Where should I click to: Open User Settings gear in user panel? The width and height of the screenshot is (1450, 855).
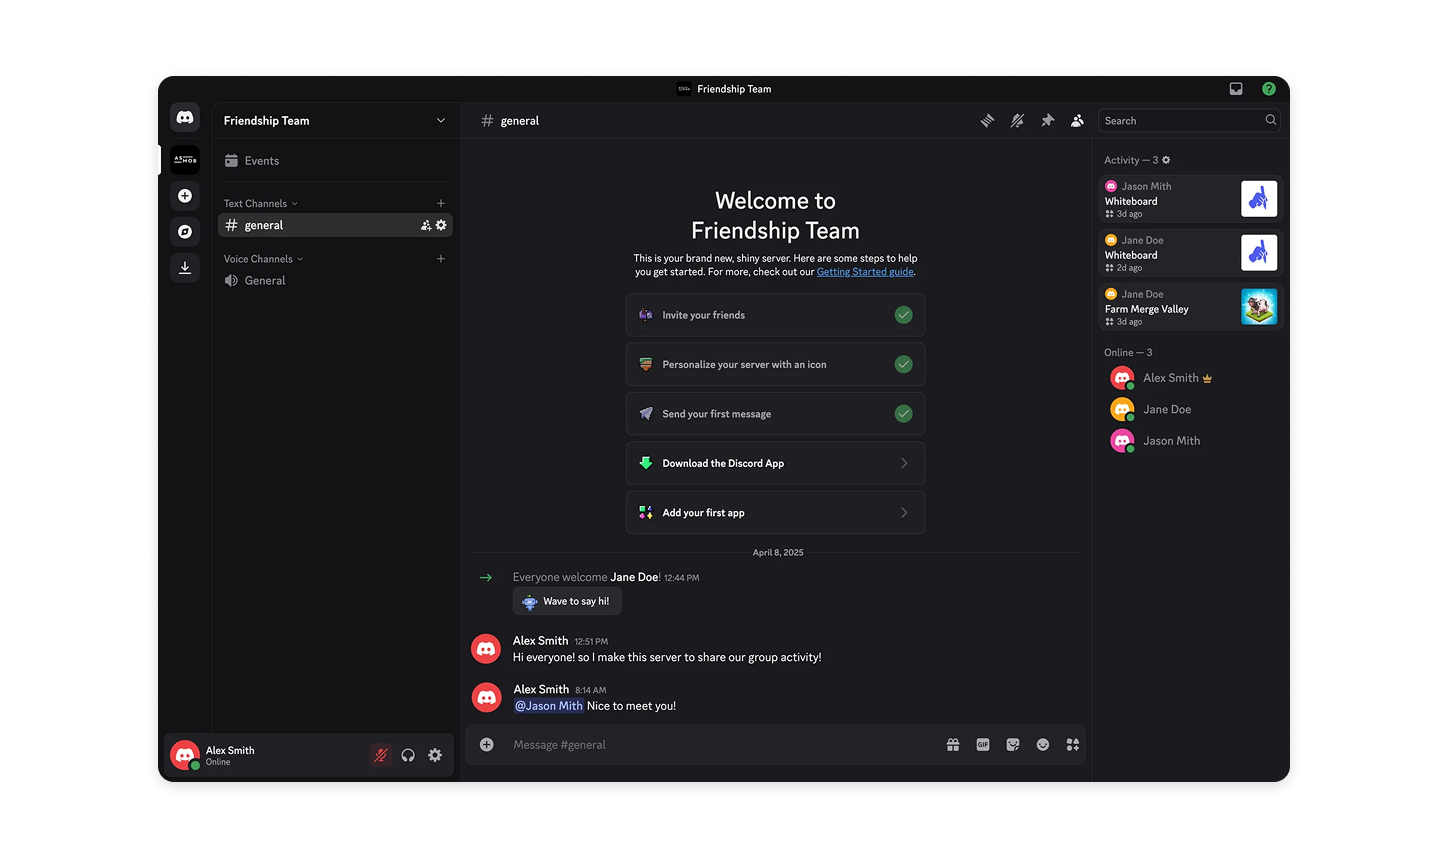[435, 755]
